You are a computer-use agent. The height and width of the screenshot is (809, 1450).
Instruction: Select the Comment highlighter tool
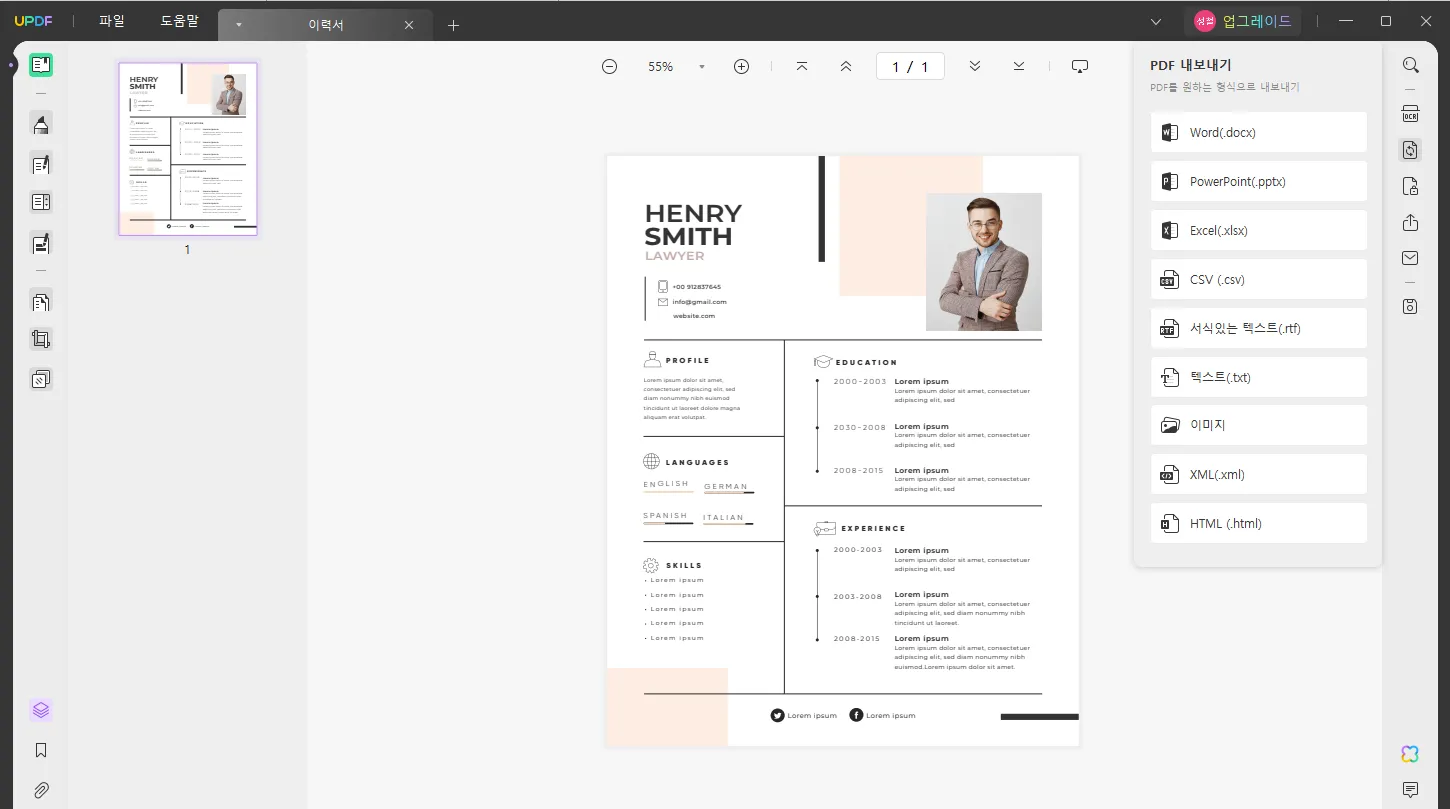pos(41,124)
